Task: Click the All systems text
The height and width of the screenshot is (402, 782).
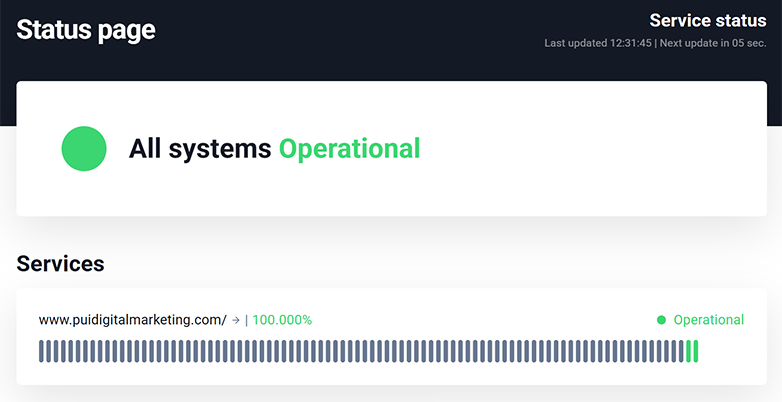Action: pos(200,149)
